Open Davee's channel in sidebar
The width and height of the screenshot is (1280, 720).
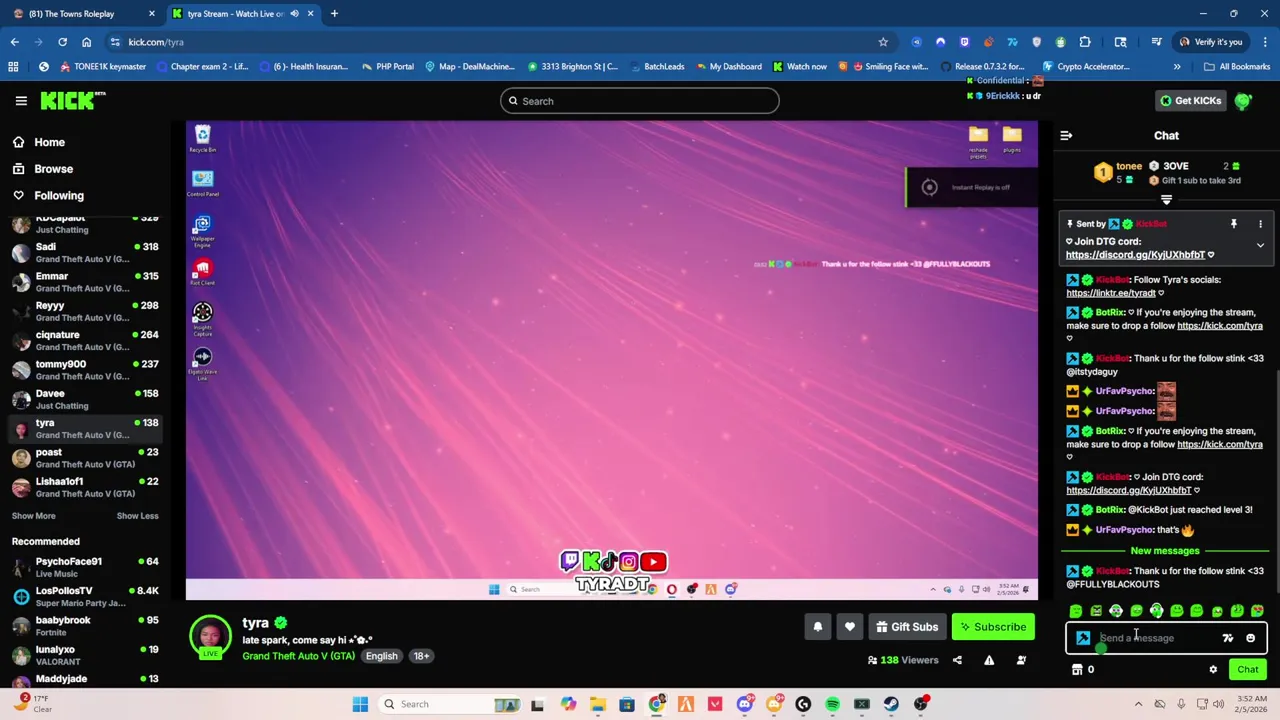86,399
